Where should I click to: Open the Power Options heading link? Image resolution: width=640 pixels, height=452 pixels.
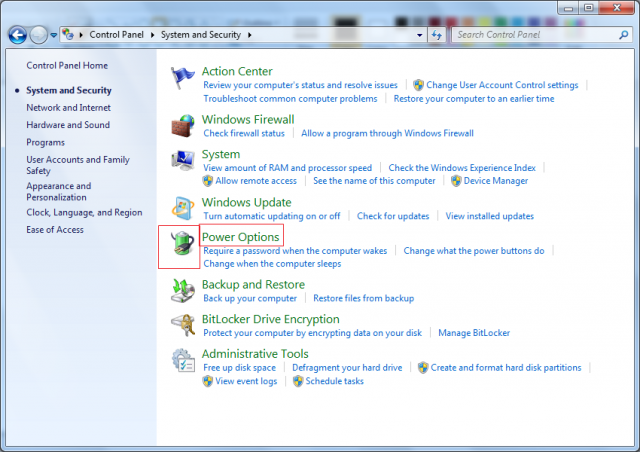pos(240,237)
